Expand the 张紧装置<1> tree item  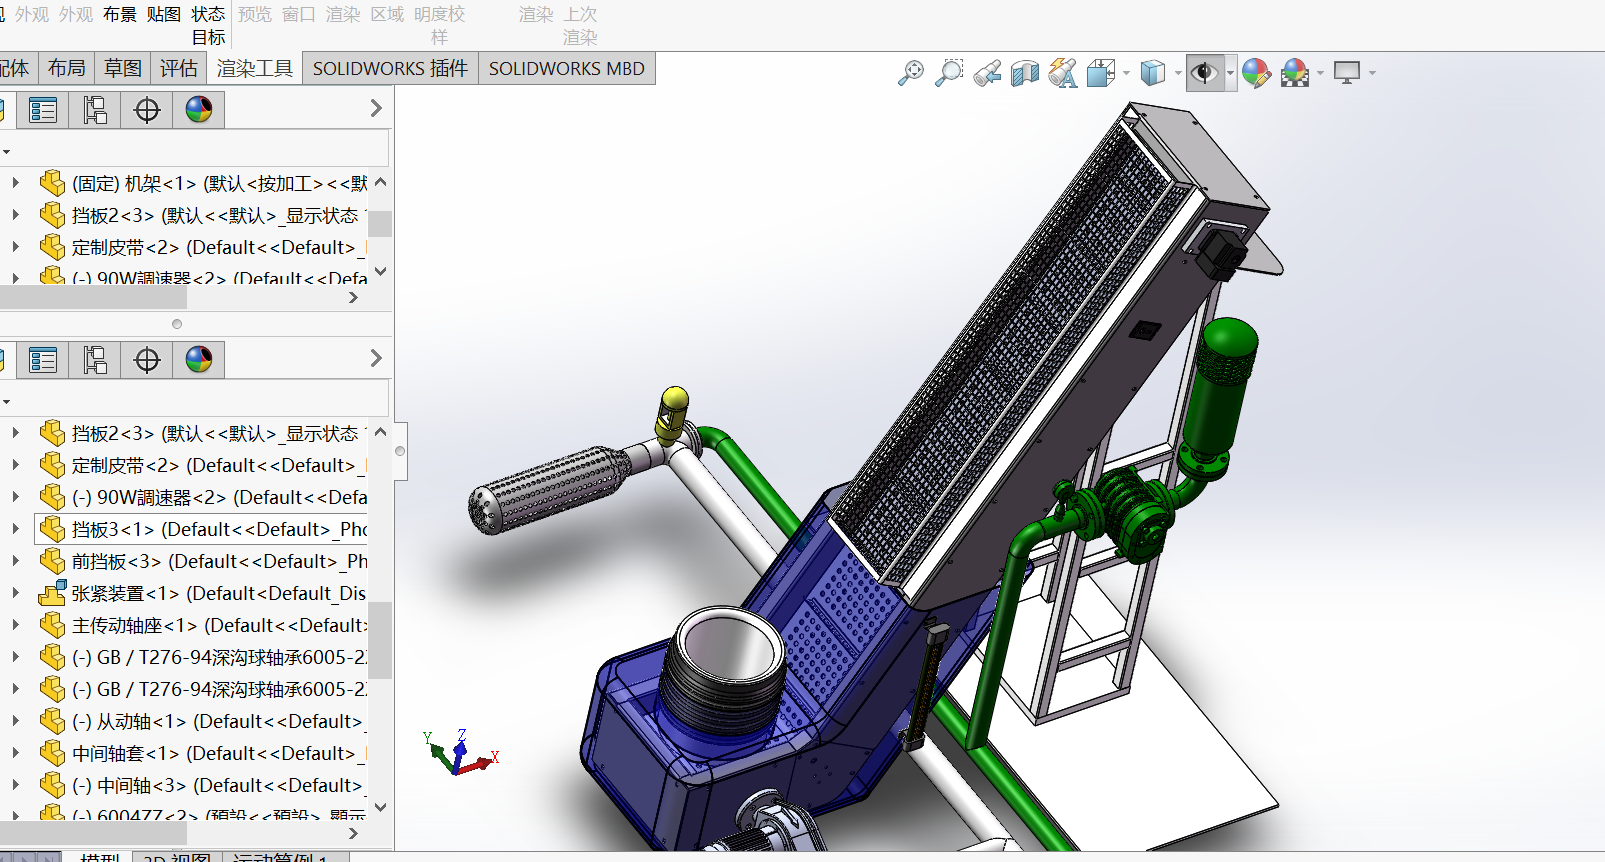pos(15,593)
